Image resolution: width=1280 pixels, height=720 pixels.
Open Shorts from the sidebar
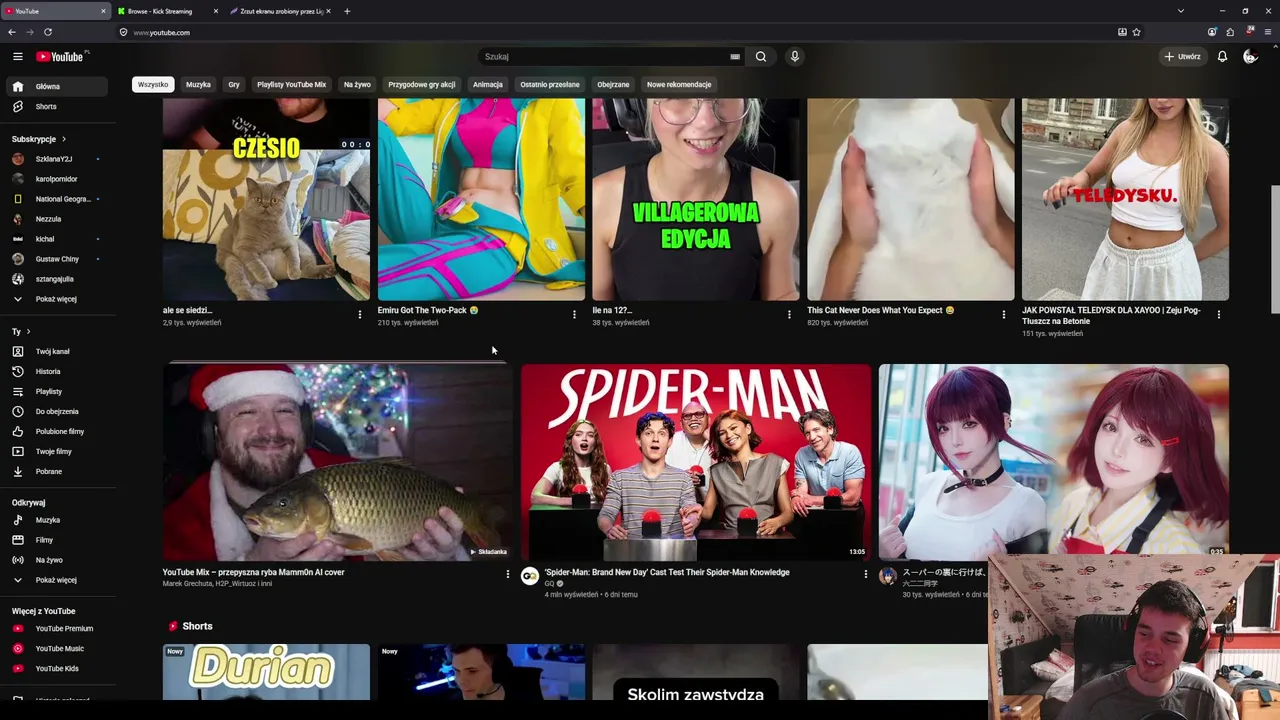pyautogui.click(x=59, y=107)
